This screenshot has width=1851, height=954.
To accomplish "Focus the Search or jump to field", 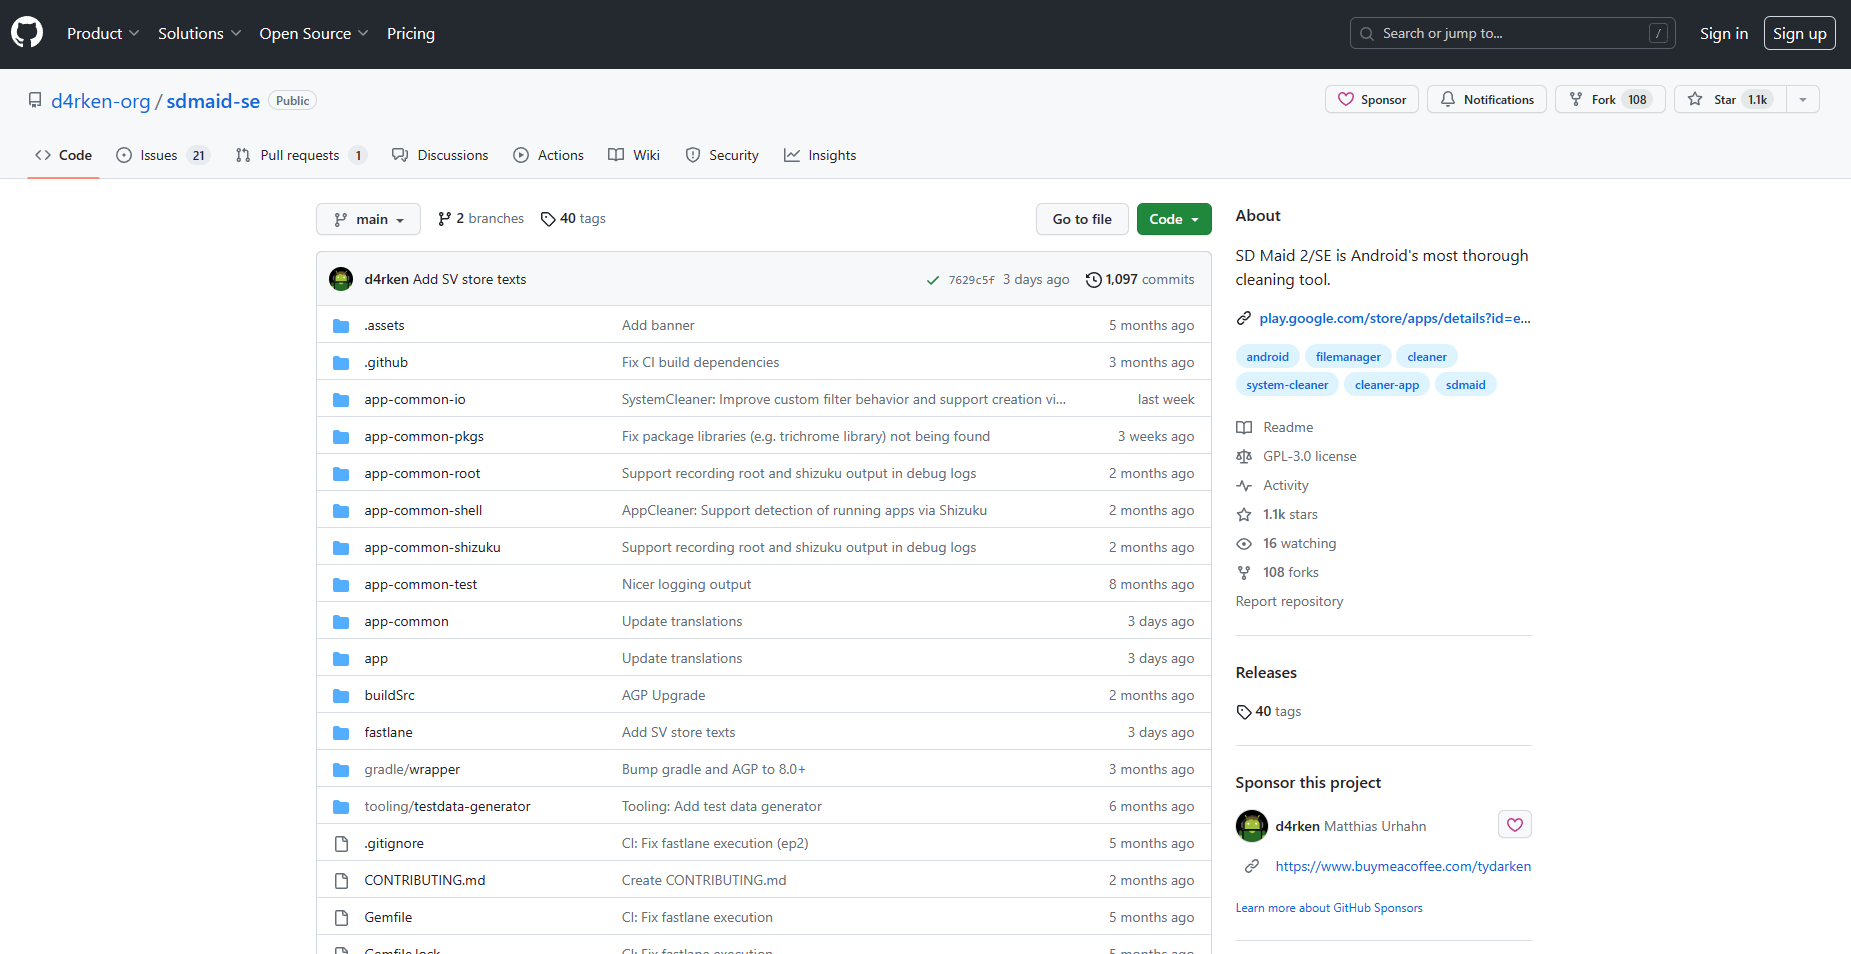I will [1511, 34].
